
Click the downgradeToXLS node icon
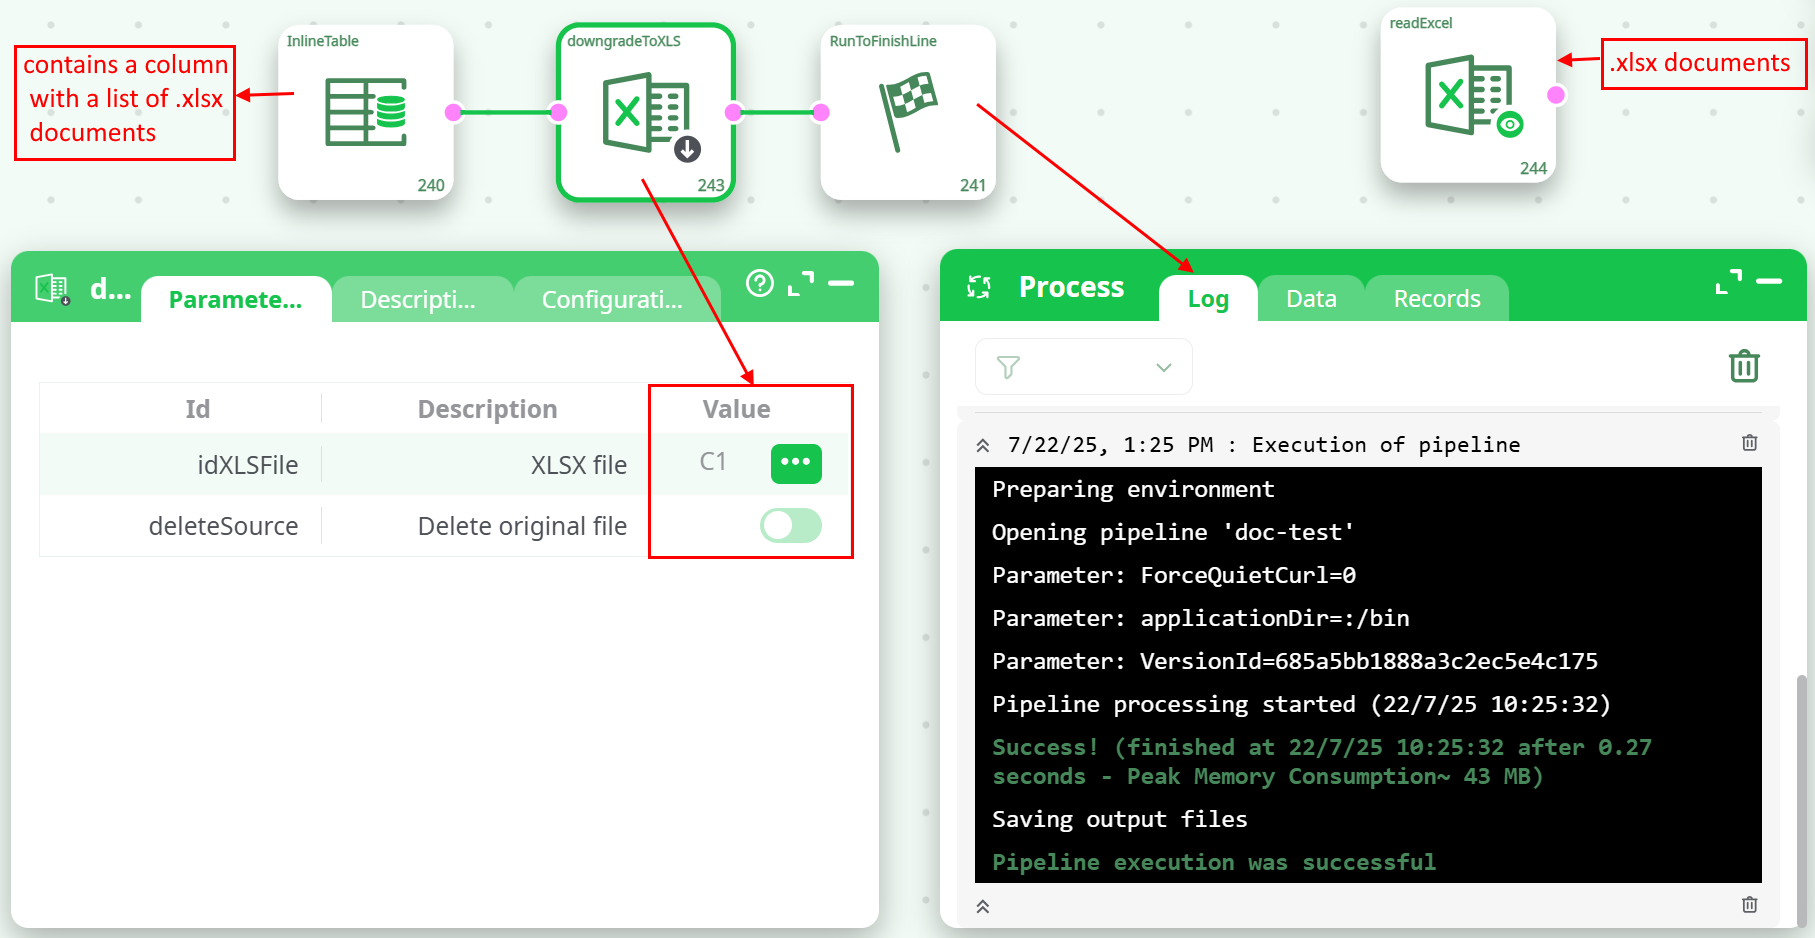tap(647, 113)
